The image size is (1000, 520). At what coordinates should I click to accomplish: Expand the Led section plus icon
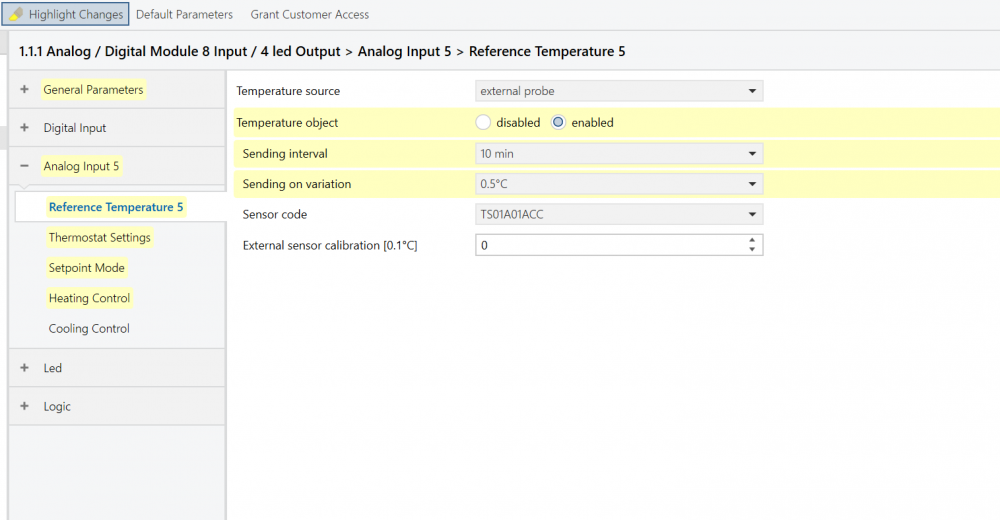click(x=24, y=368)
